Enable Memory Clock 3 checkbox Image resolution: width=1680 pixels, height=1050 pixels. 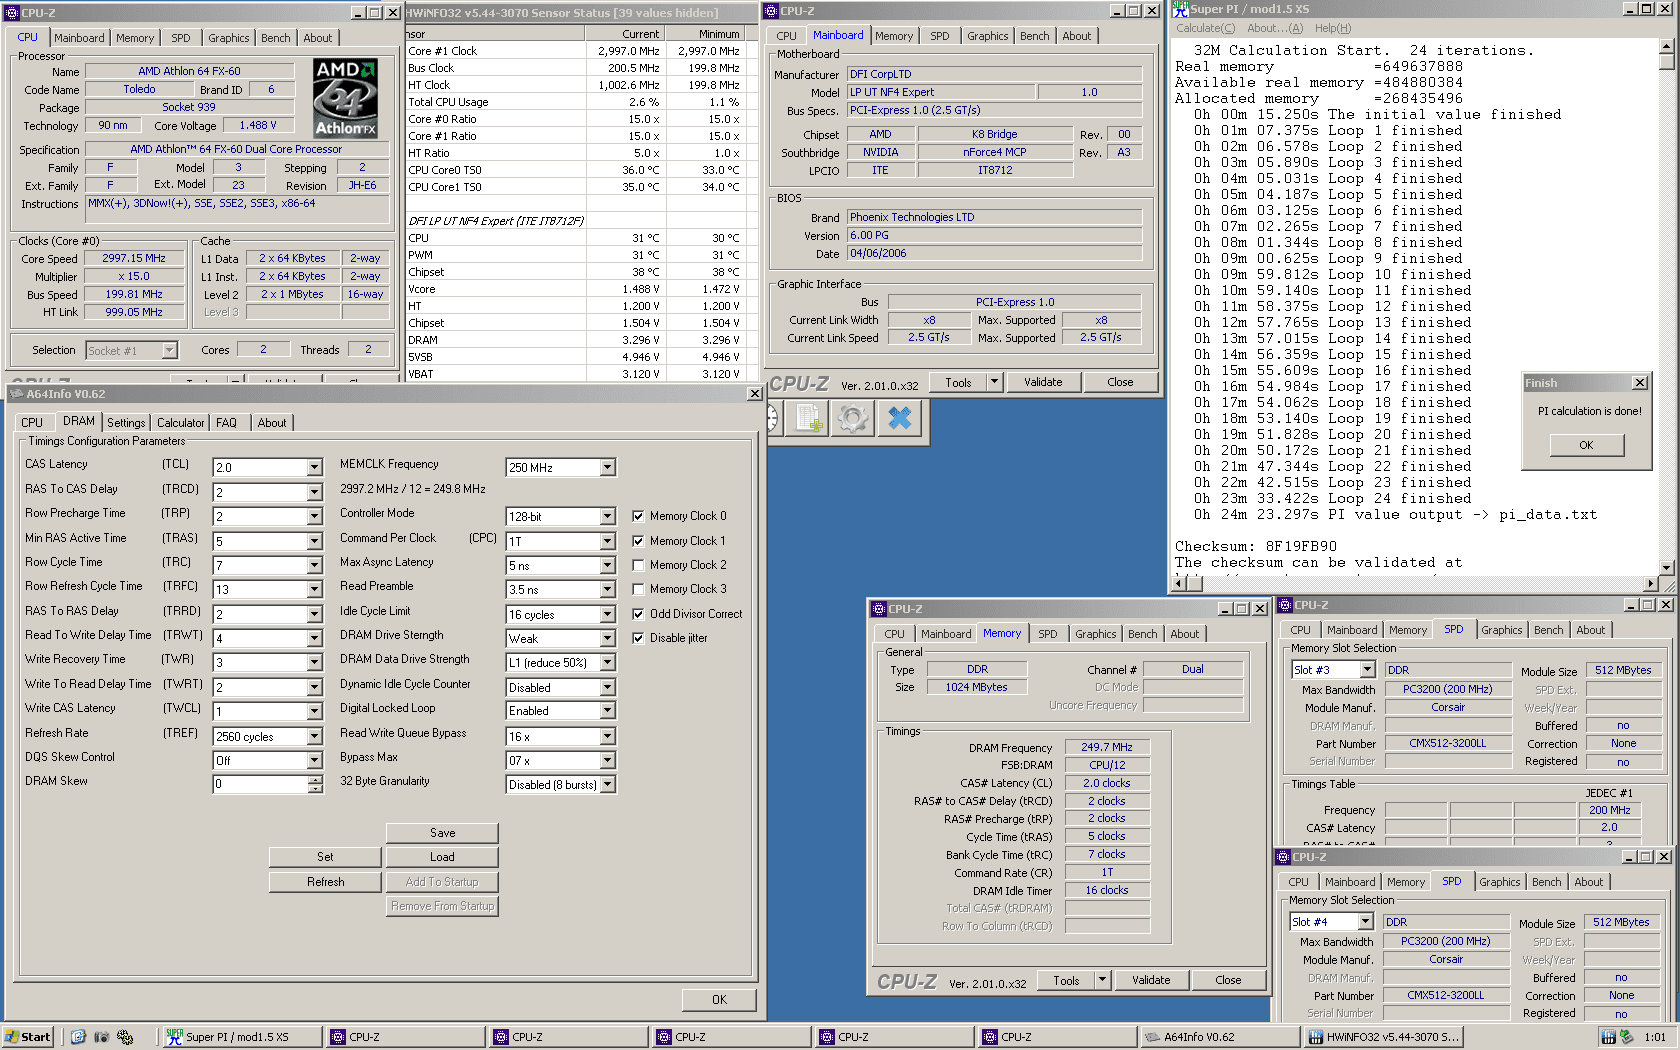click(x=638, y=589)
